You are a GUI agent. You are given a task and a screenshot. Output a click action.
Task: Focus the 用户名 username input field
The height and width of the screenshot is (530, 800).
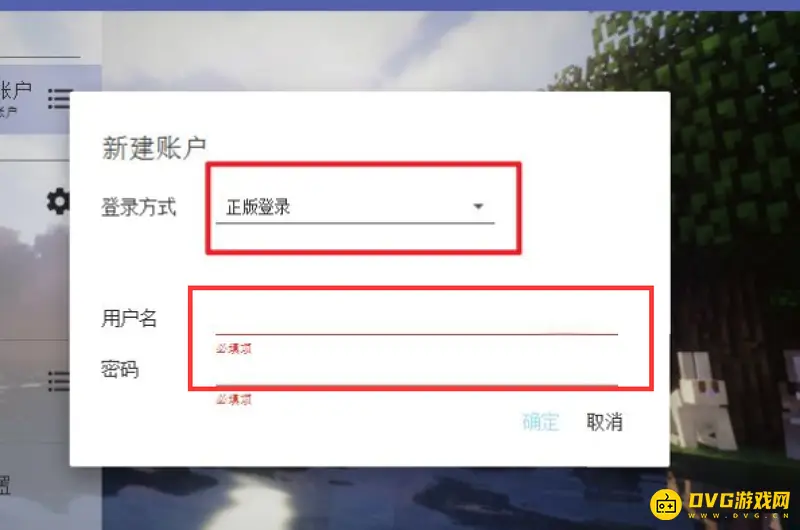pos(416,319)
